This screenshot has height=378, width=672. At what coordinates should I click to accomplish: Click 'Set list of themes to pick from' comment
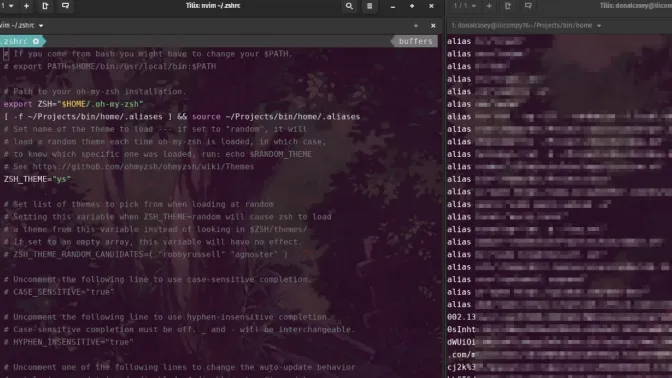point(138,204)
